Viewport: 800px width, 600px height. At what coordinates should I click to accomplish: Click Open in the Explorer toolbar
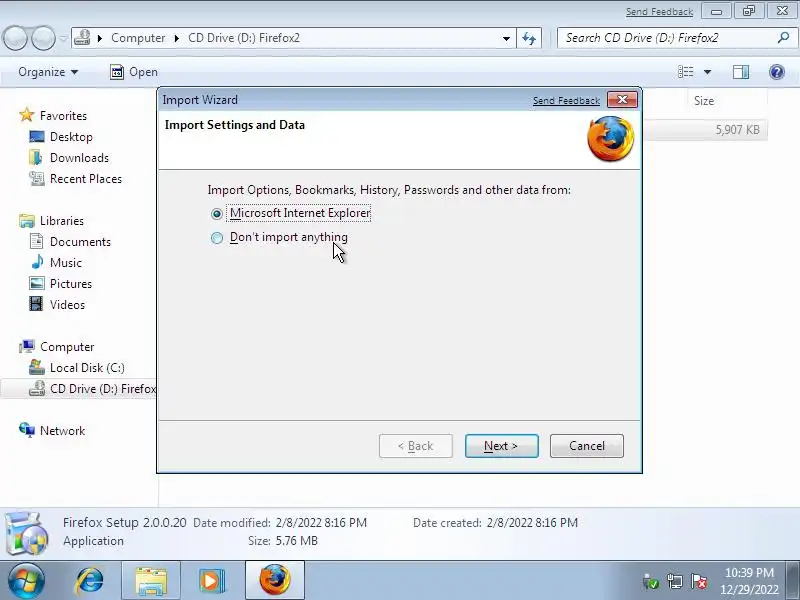134,72
